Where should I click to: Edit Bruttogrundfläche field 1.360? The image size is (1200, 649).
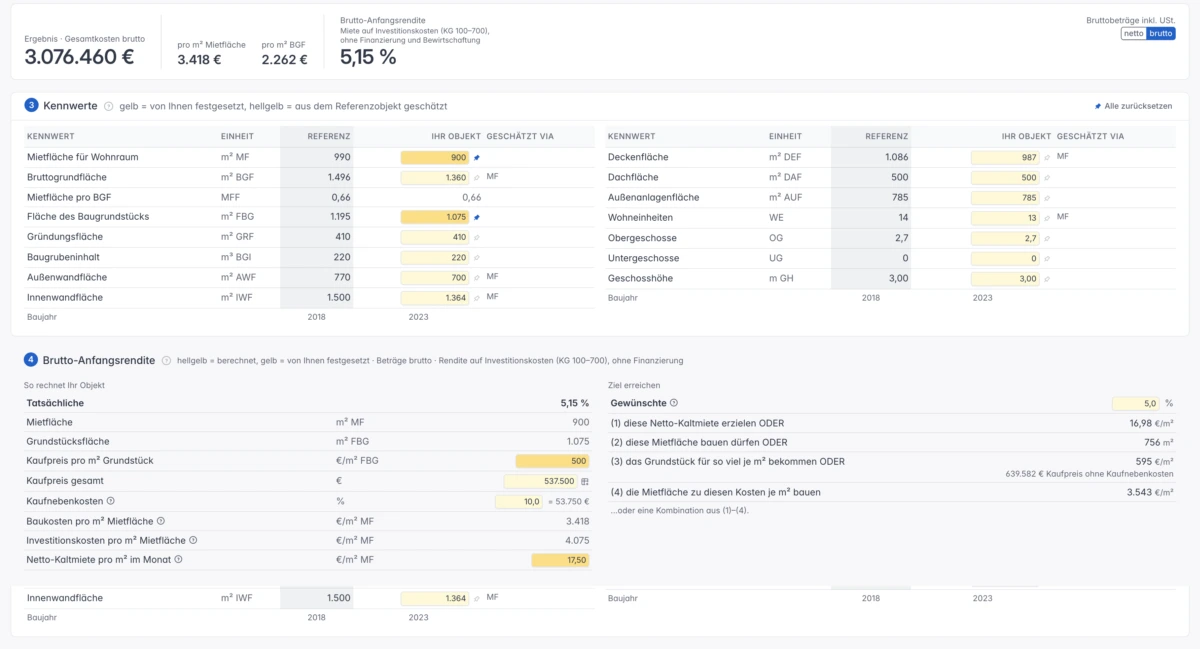[x=435, y=178]
